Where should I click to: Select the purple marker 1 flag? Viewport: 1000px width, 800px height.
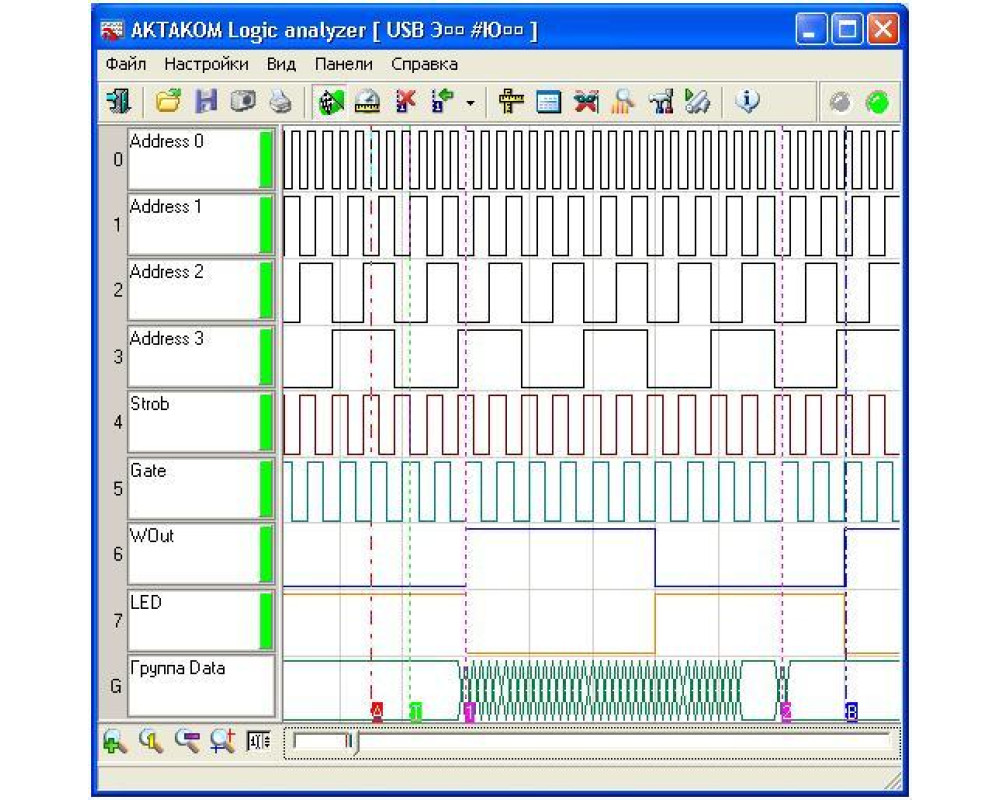coord(469,712)
